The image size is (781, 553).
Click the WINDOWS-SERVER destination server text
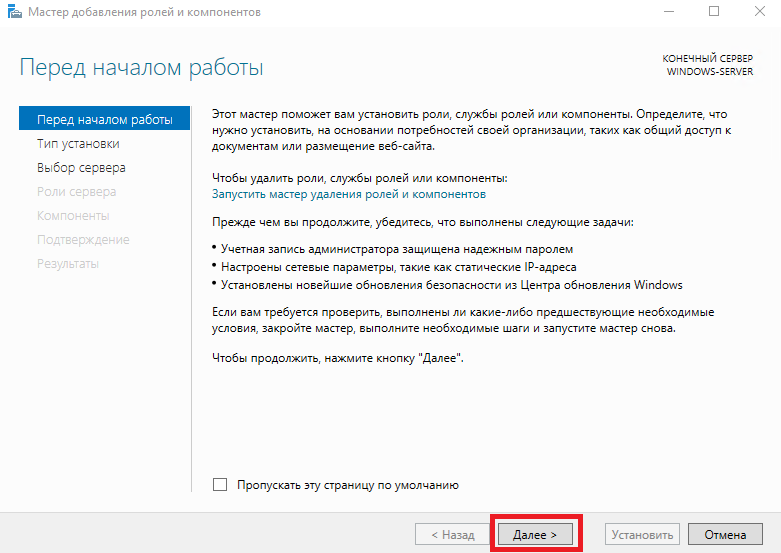710,72
